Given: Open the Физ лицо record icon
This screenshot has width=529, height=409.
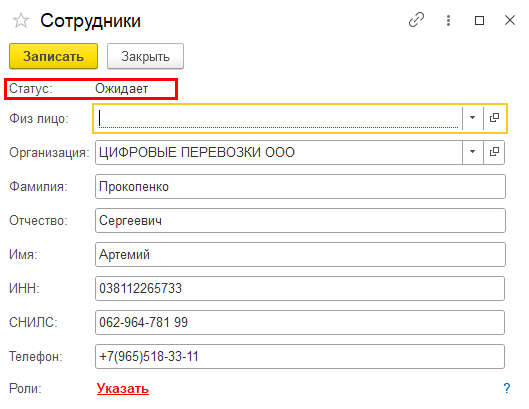Looking at the screenshot, I should coord(495,118).
